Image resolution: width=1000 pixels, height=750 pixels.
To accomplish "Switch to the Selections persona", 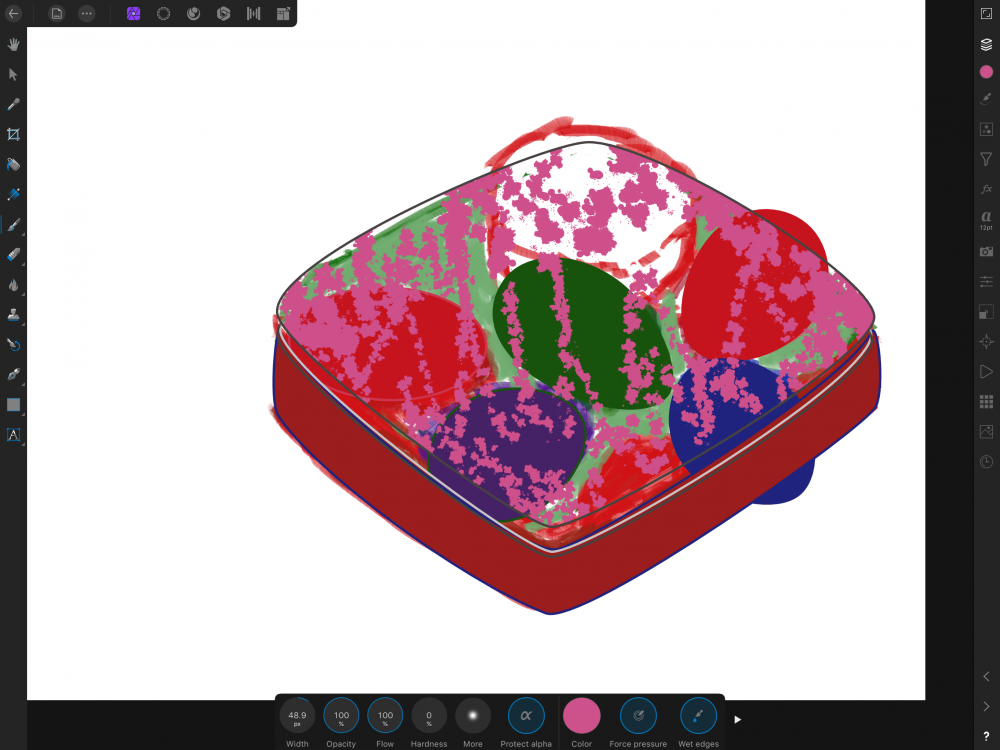I will (x=163, y=13).
